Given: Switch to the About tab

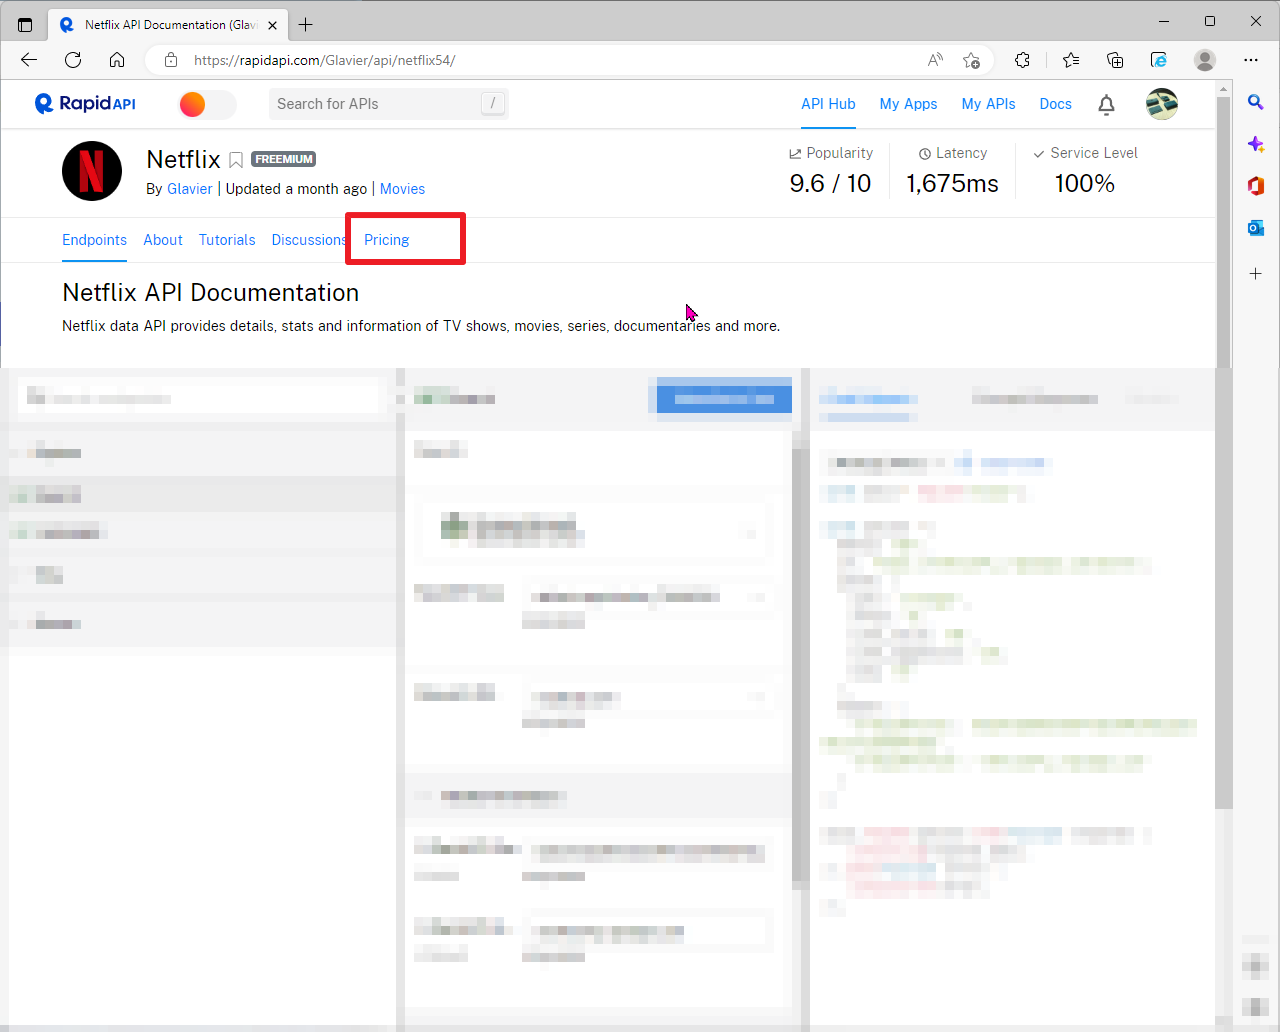Looking at the screenshot, I should [x=163, y=240].
